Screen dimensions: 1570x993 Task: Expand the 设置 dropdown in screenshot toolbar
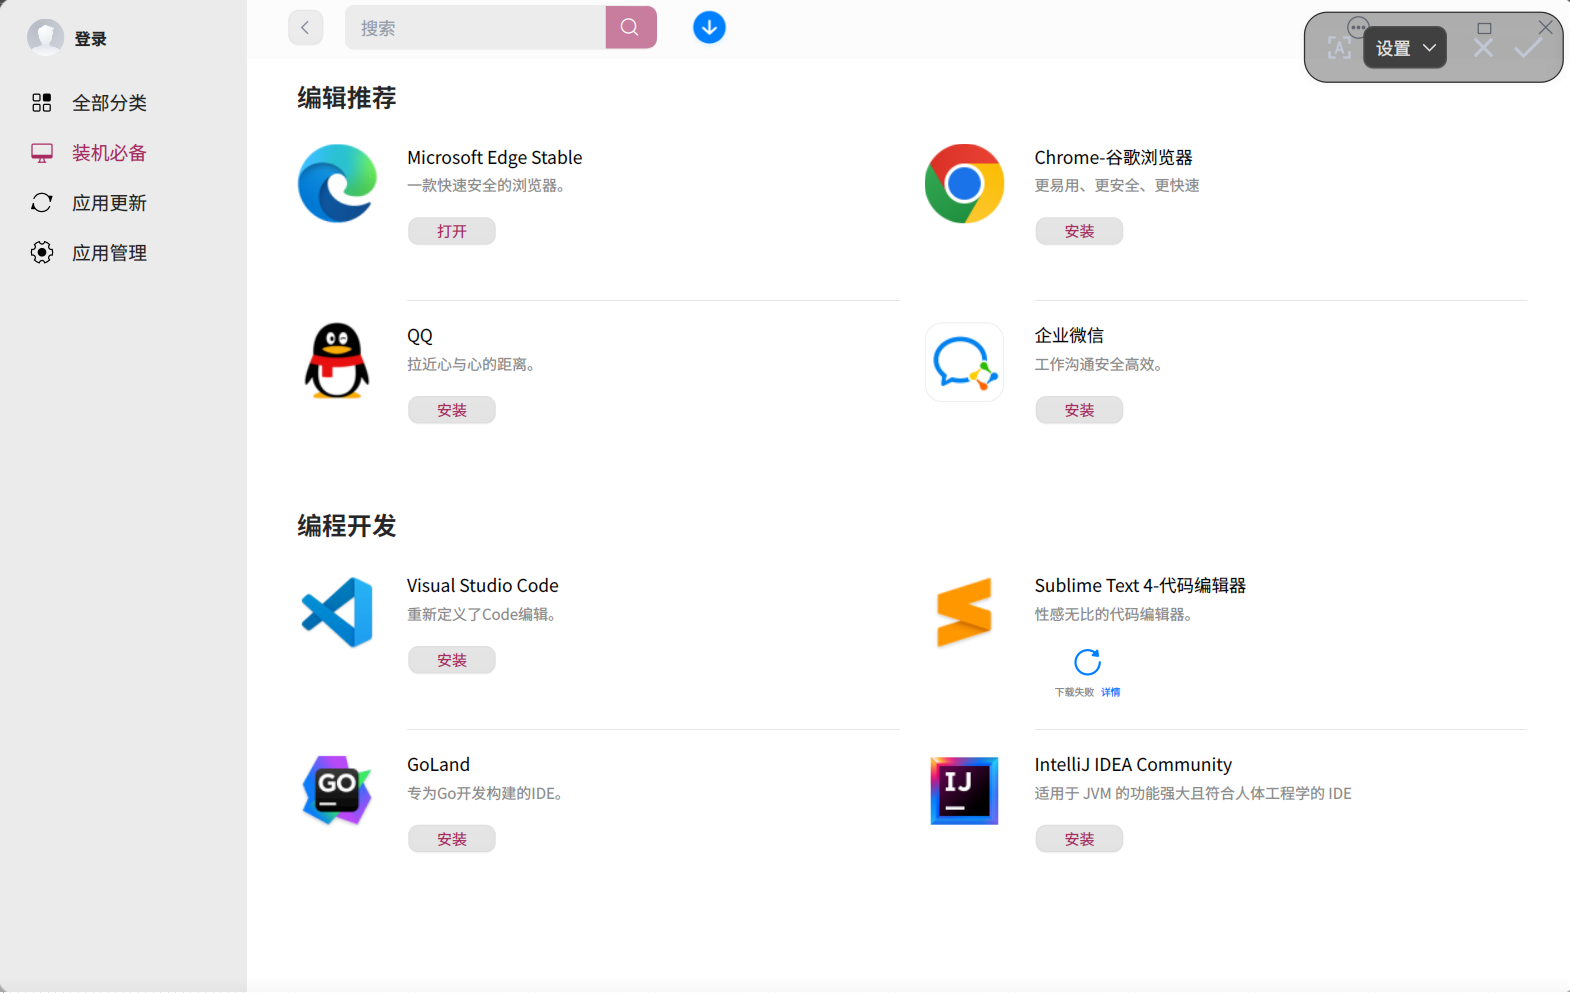pos(1405,48)
